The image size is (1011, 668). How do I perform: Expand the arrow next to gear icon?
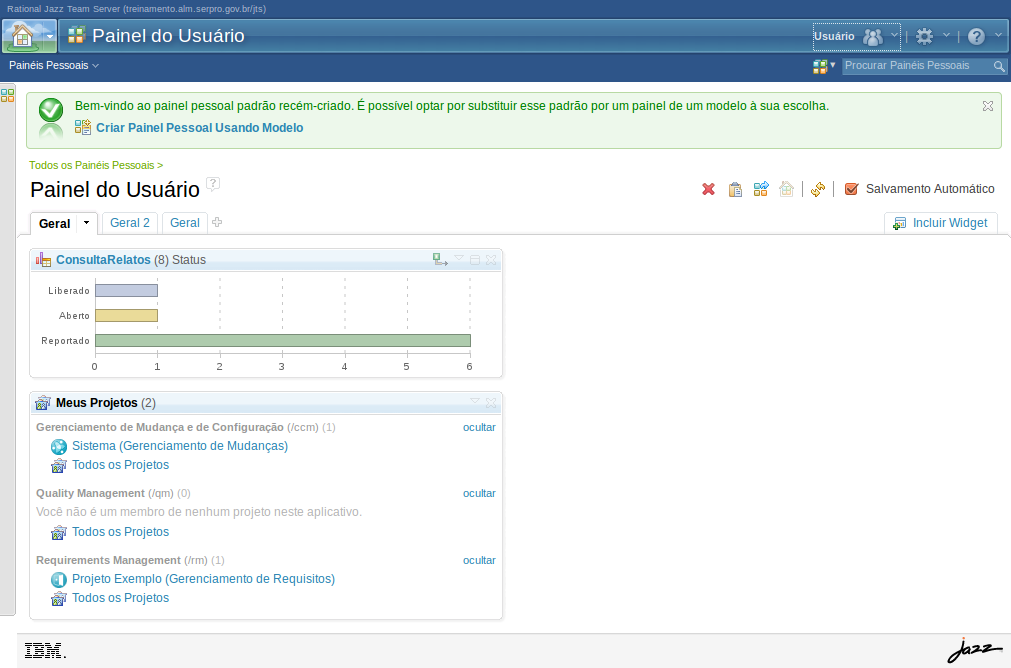pos(947,35)
